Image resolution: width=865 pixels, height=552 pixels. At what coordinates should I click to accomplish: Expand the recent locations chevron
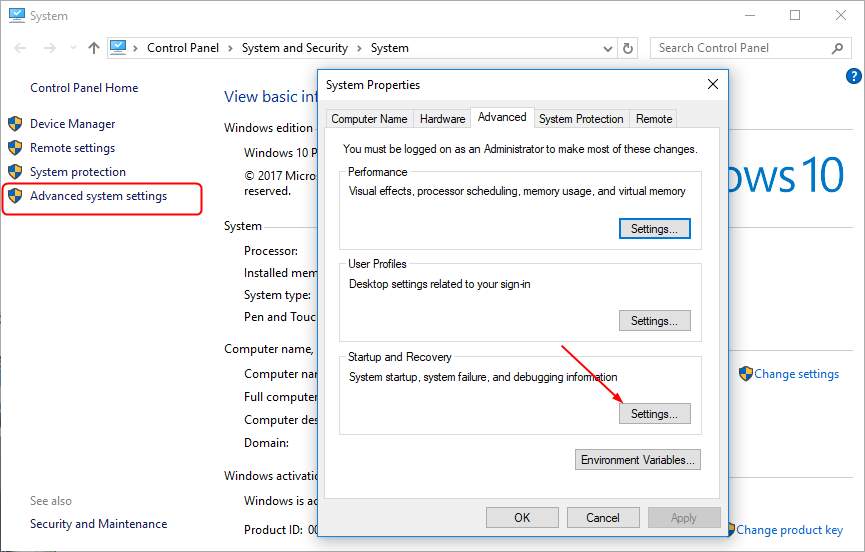pos(71,48)
